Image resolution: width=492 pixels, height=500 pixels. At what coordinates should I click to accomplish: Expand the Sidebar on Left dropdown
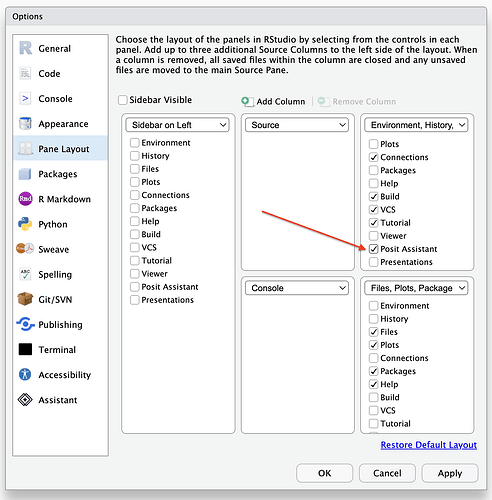[178, 125]
